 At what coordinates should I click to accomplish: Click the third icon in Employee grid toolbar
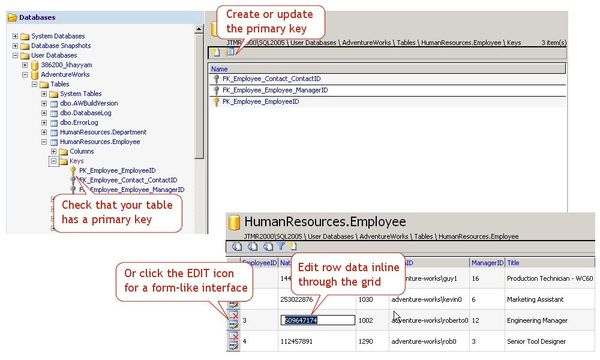[268, 246]
